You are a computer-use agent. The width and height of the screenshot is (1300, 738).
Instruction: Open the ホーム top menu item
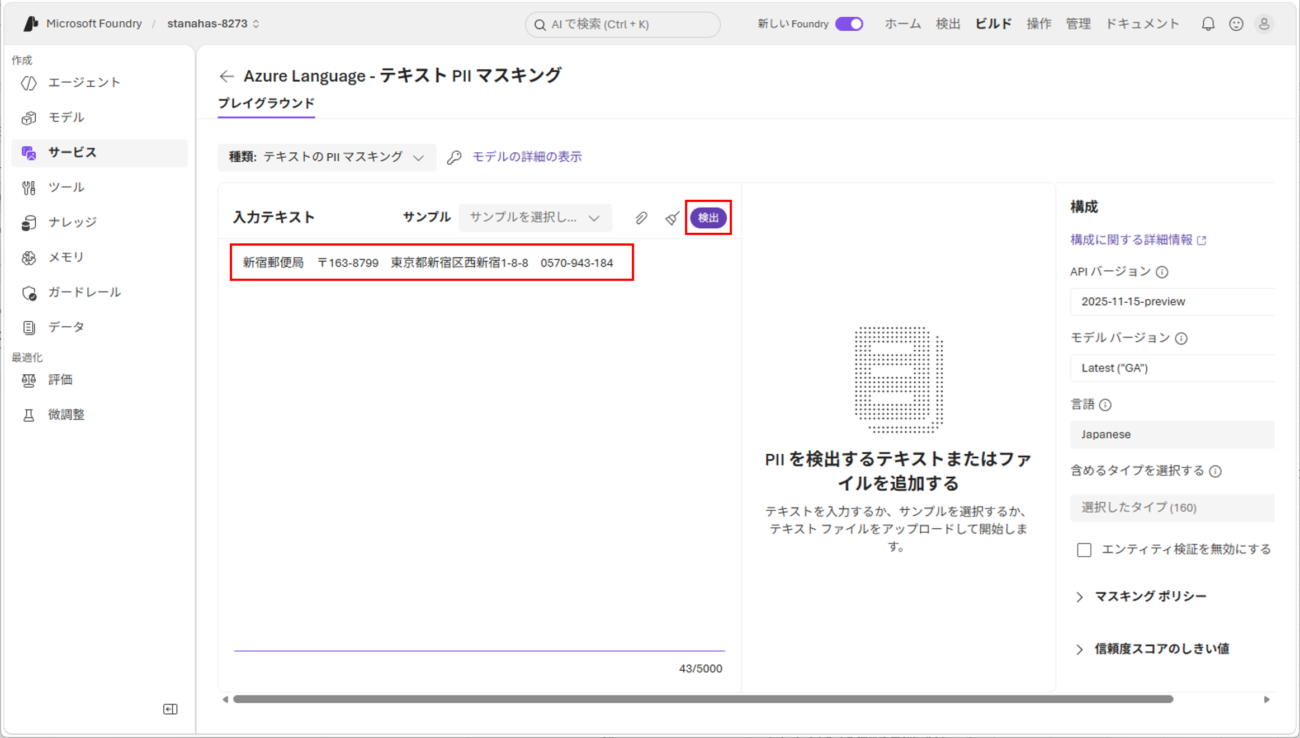tap(902, 24)
